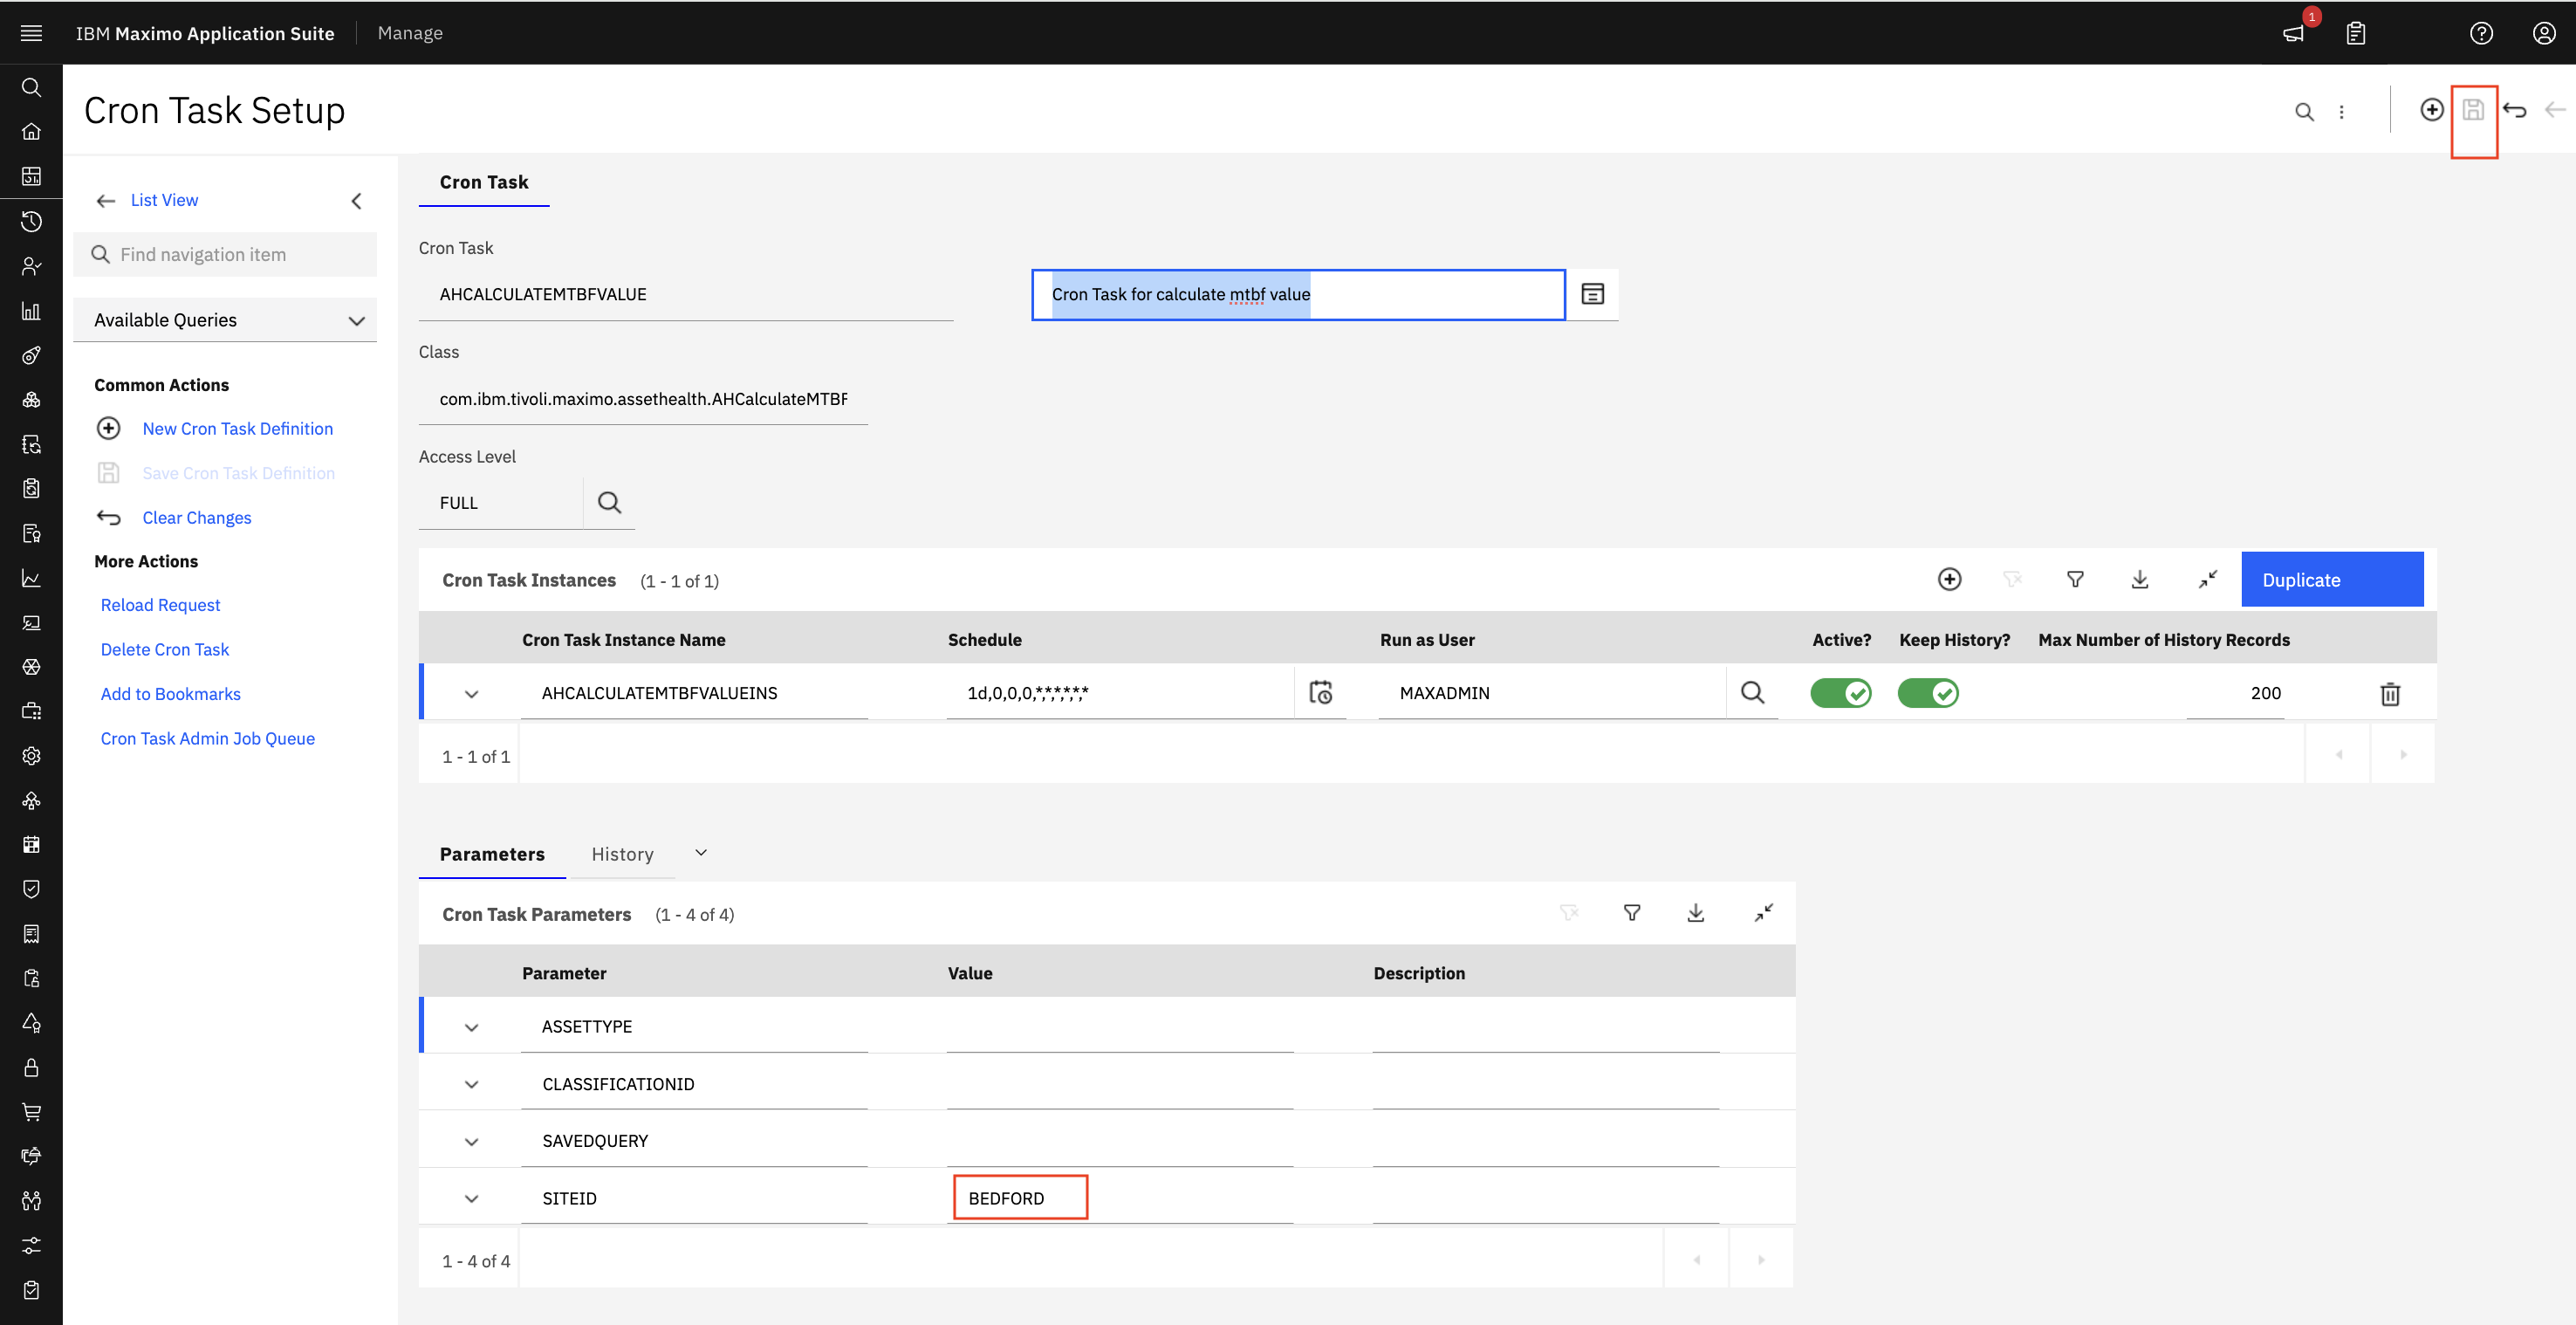The image size is (2576, 1325).
Task: Expand the CLASSIFICATIONID parameter row
Action: pos(469,1083)
